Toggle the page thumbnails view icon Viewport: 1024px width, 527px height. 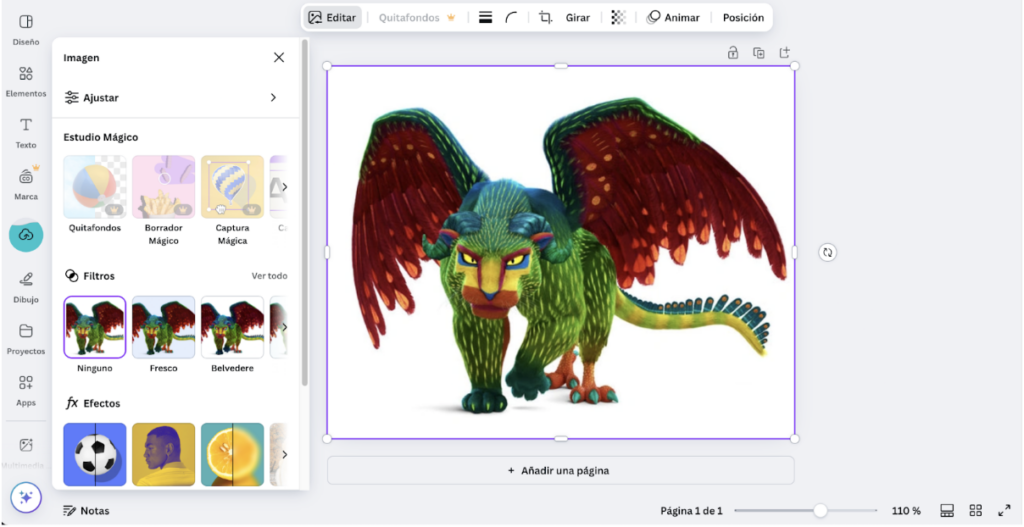(947, 511)
